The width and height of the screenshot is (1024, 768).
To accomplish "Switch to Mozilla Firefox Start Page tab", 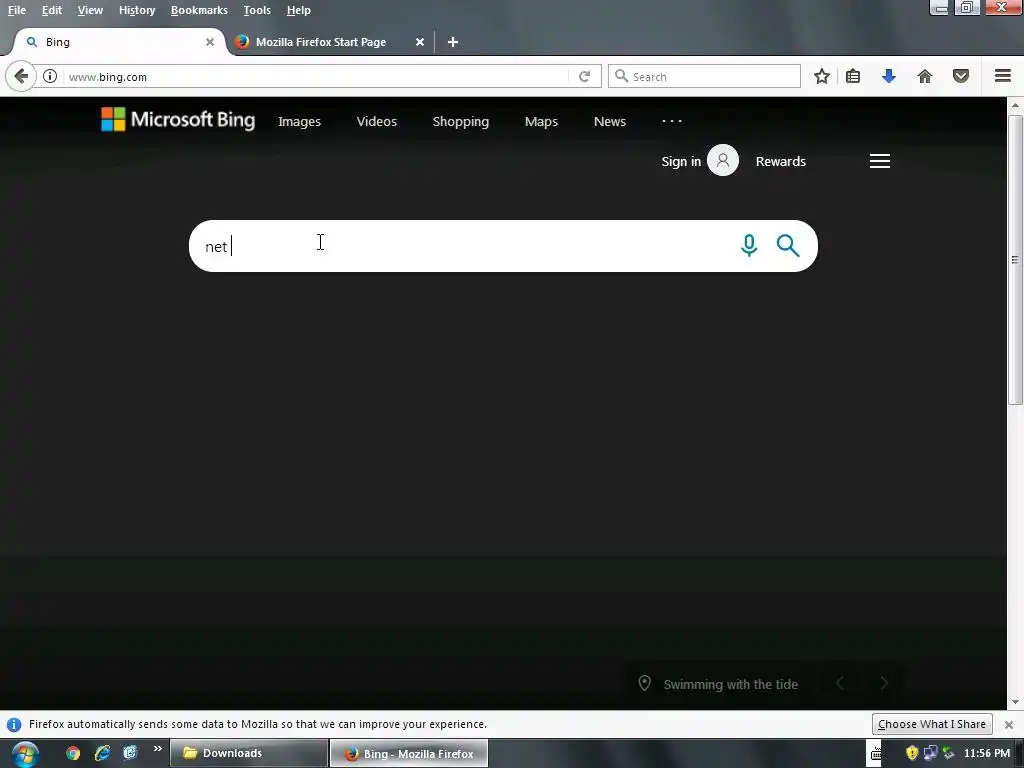I will click(x=330, y=42).
